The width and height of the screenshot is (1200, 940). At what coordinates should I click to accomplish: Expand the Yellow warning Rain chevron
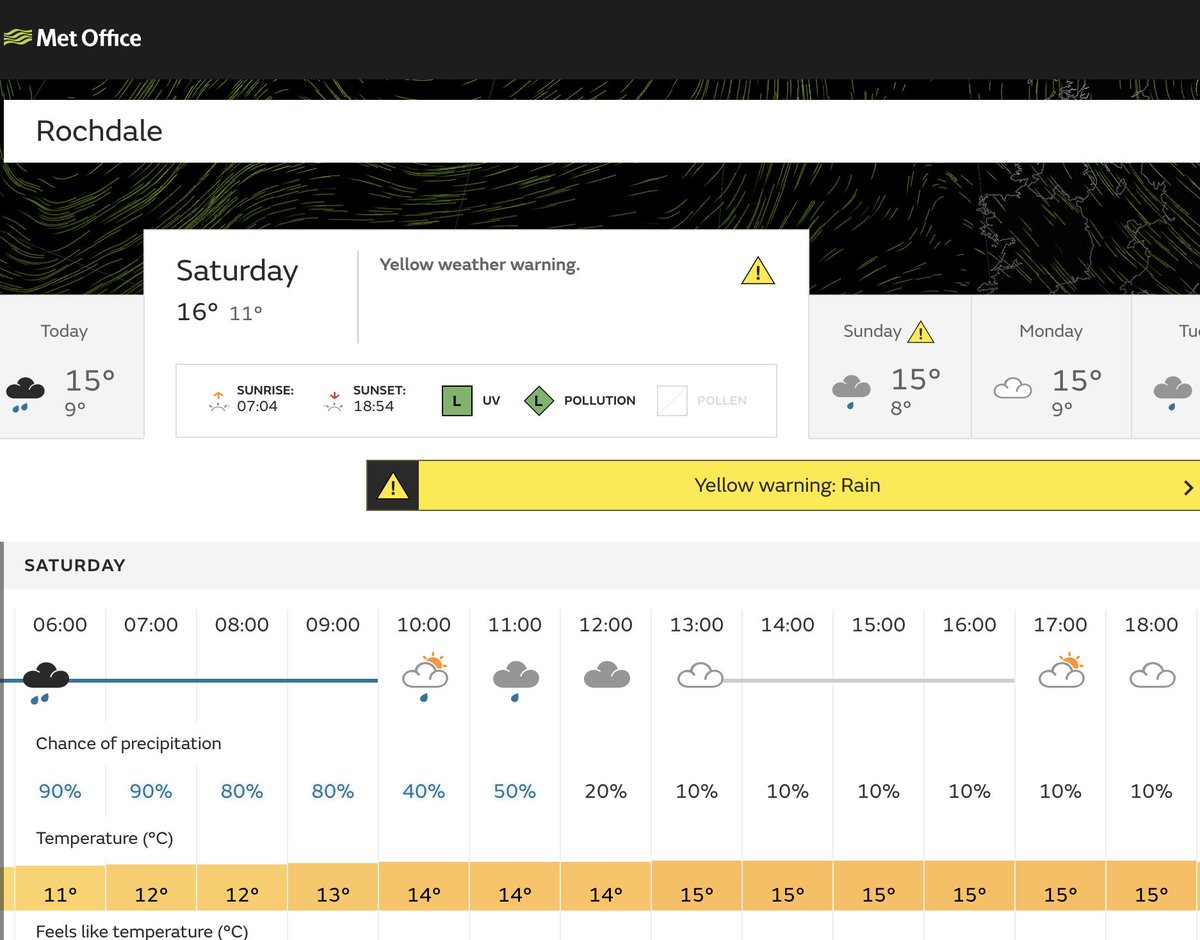(x=1188, y=487)
